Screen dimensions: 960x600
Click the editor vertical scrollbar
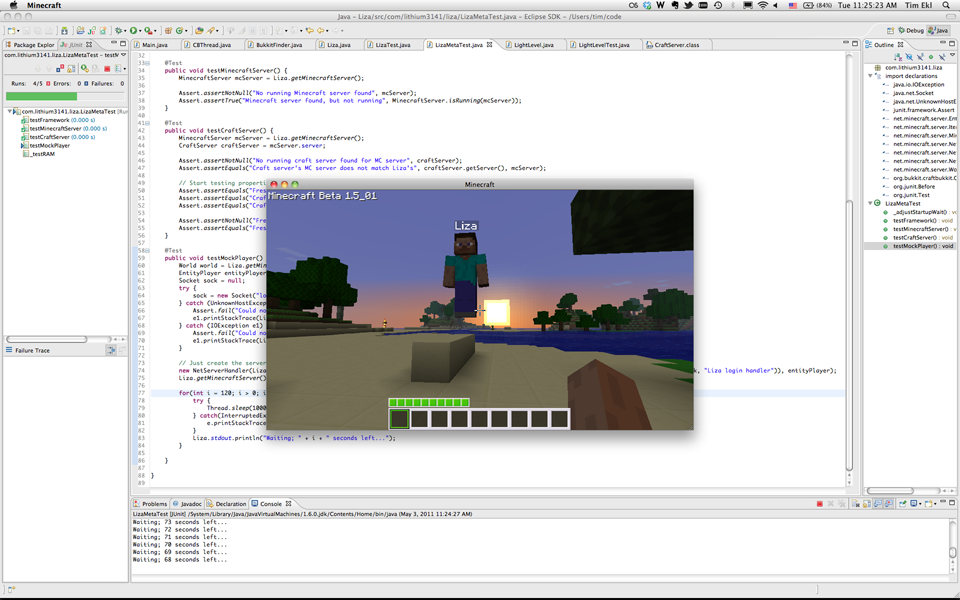pos(849,335)
